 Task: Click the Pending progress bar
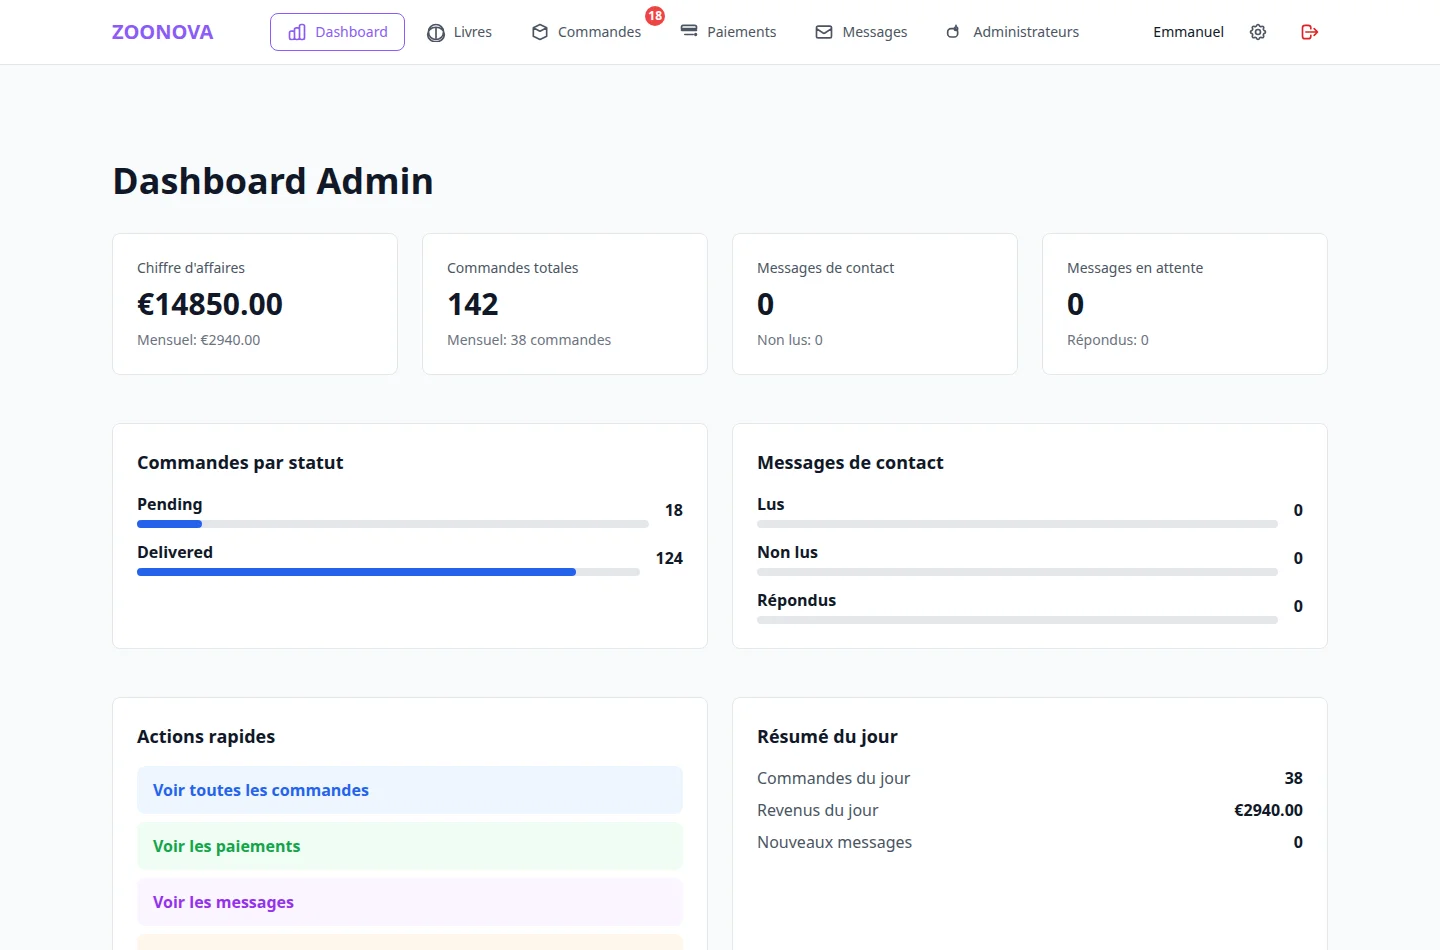pyautogui.click(x=393, y=524)
